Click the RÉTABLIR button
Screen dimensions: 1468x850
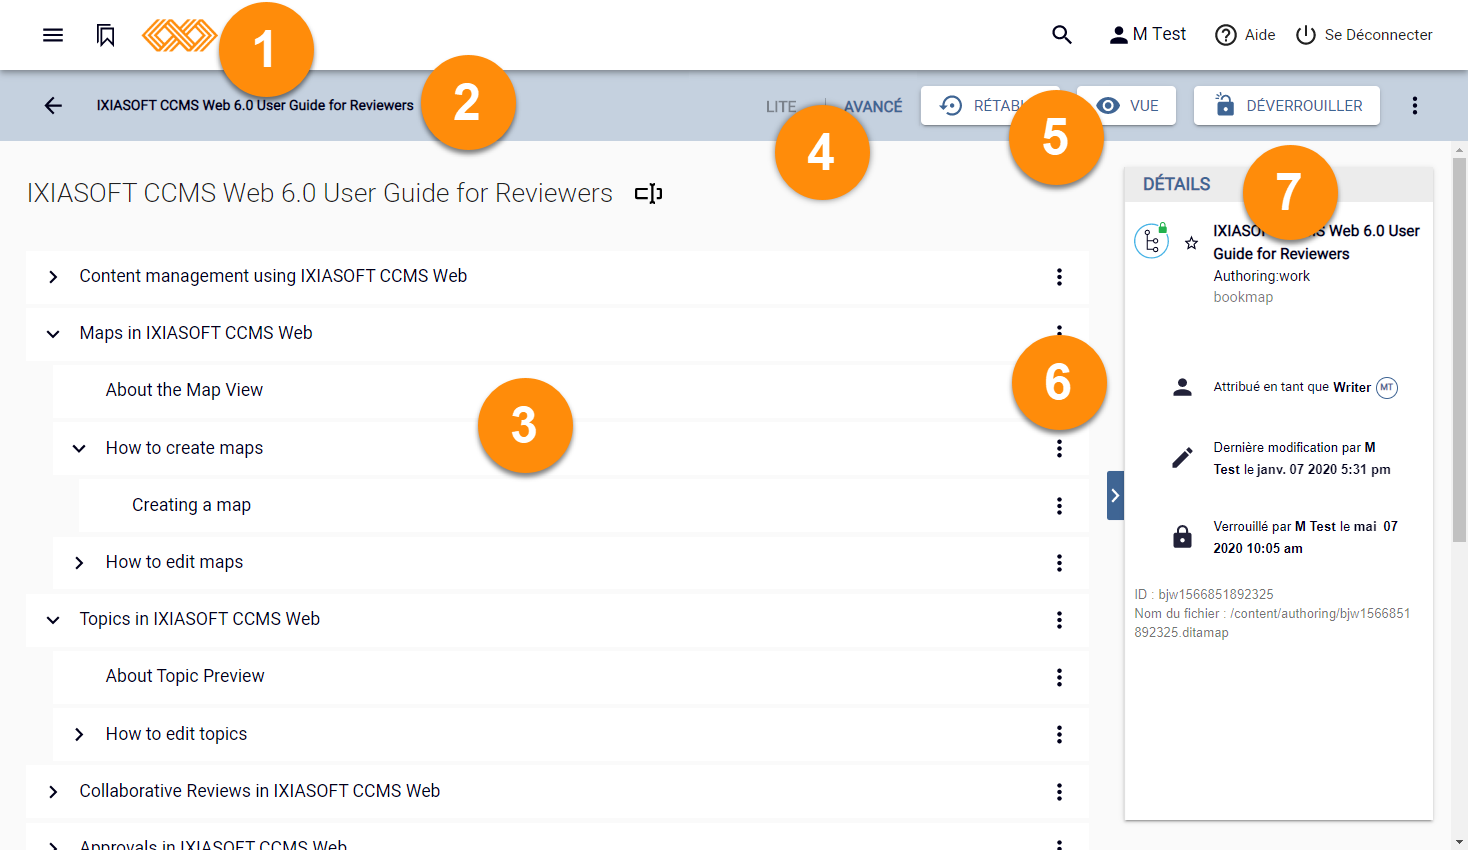coord(990,105)
